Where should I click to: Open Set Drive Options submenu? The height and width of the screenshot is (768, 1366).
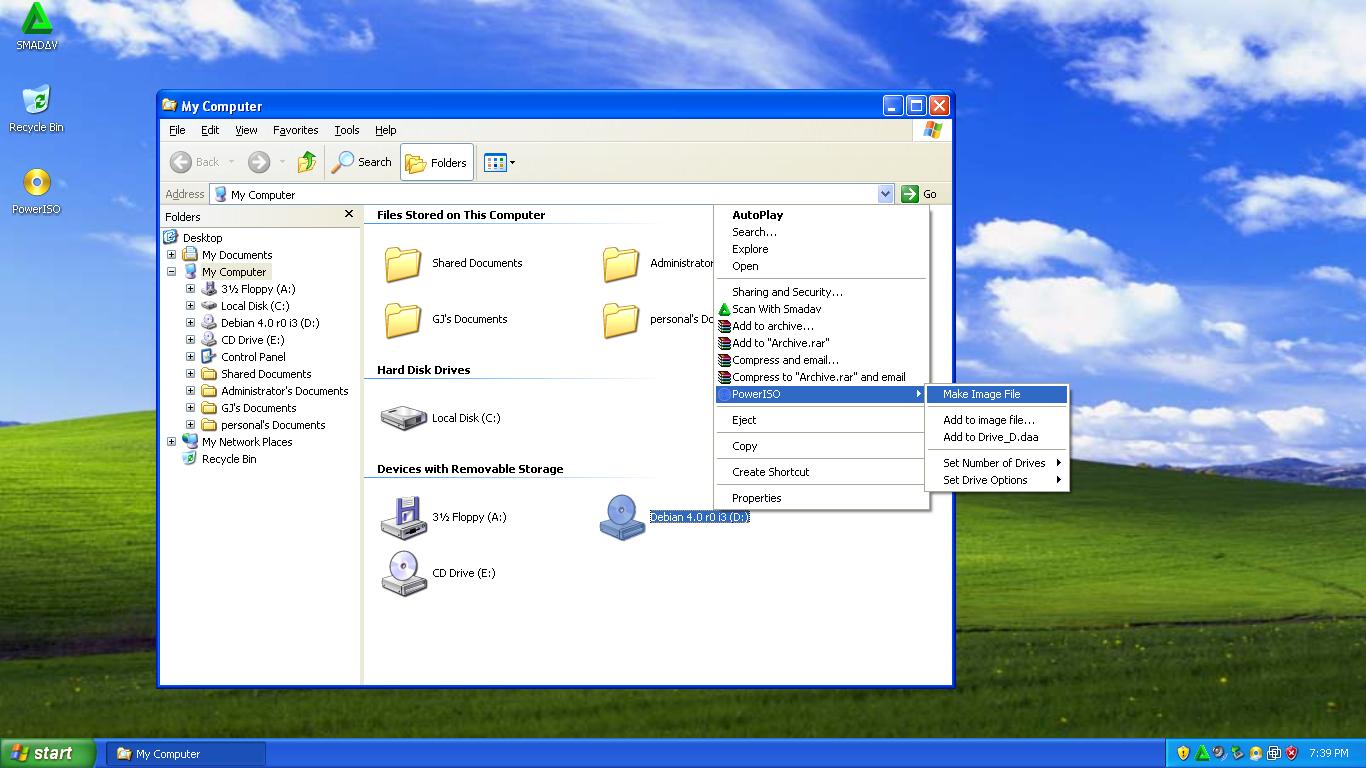pyautogui.click(x=997, y=480)
